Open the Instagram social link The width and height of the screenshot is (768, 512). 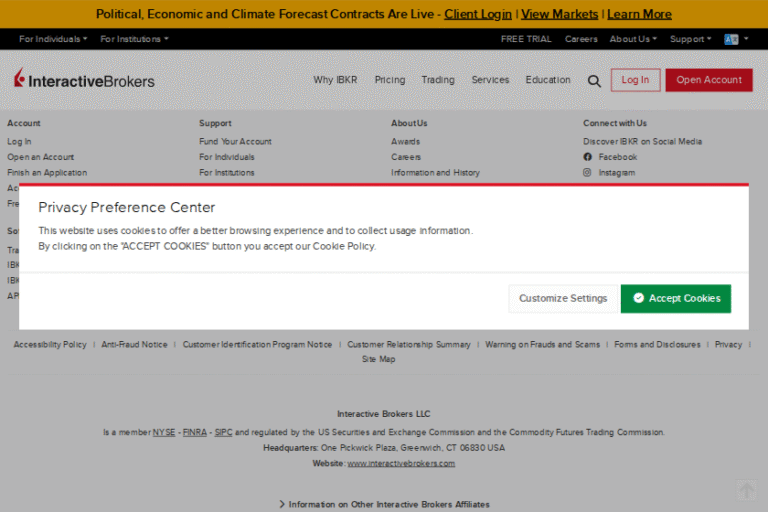tap(616, 173)
